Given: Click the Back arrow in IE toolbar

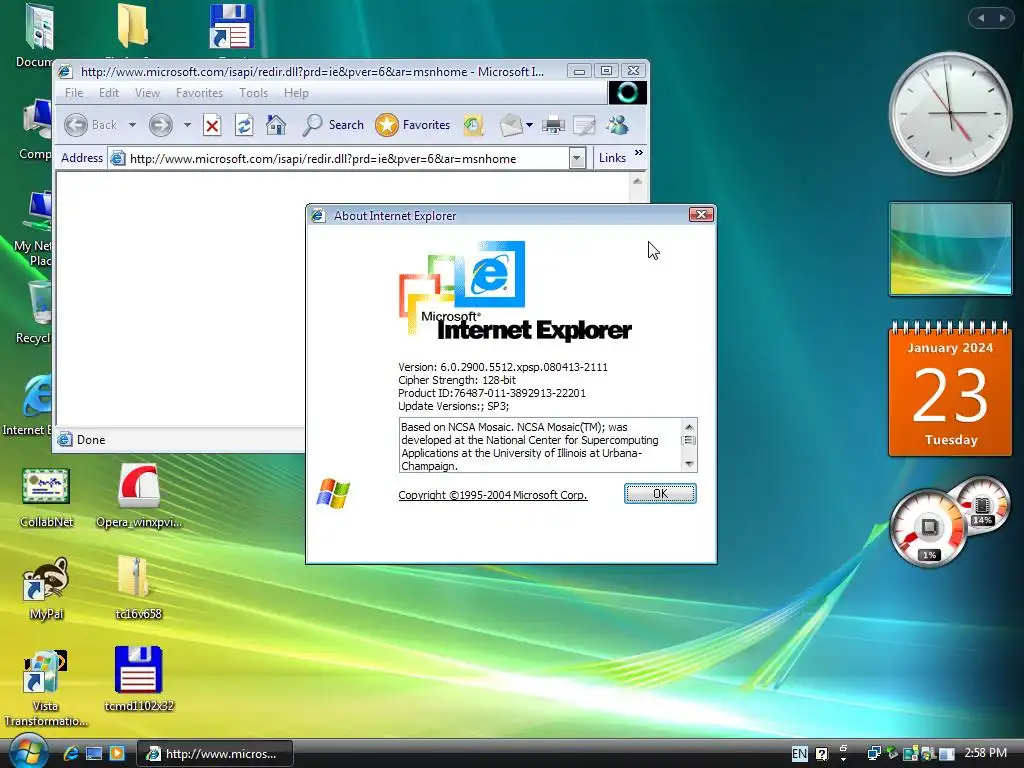Looking at the screenshot, I should coord(76,125).
